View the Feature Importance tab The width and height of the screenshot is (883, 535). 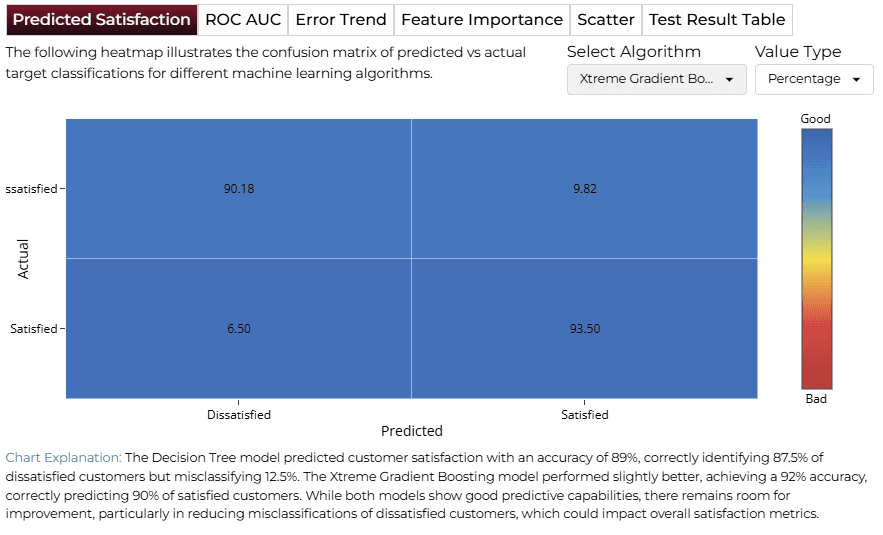pos(481,20)
